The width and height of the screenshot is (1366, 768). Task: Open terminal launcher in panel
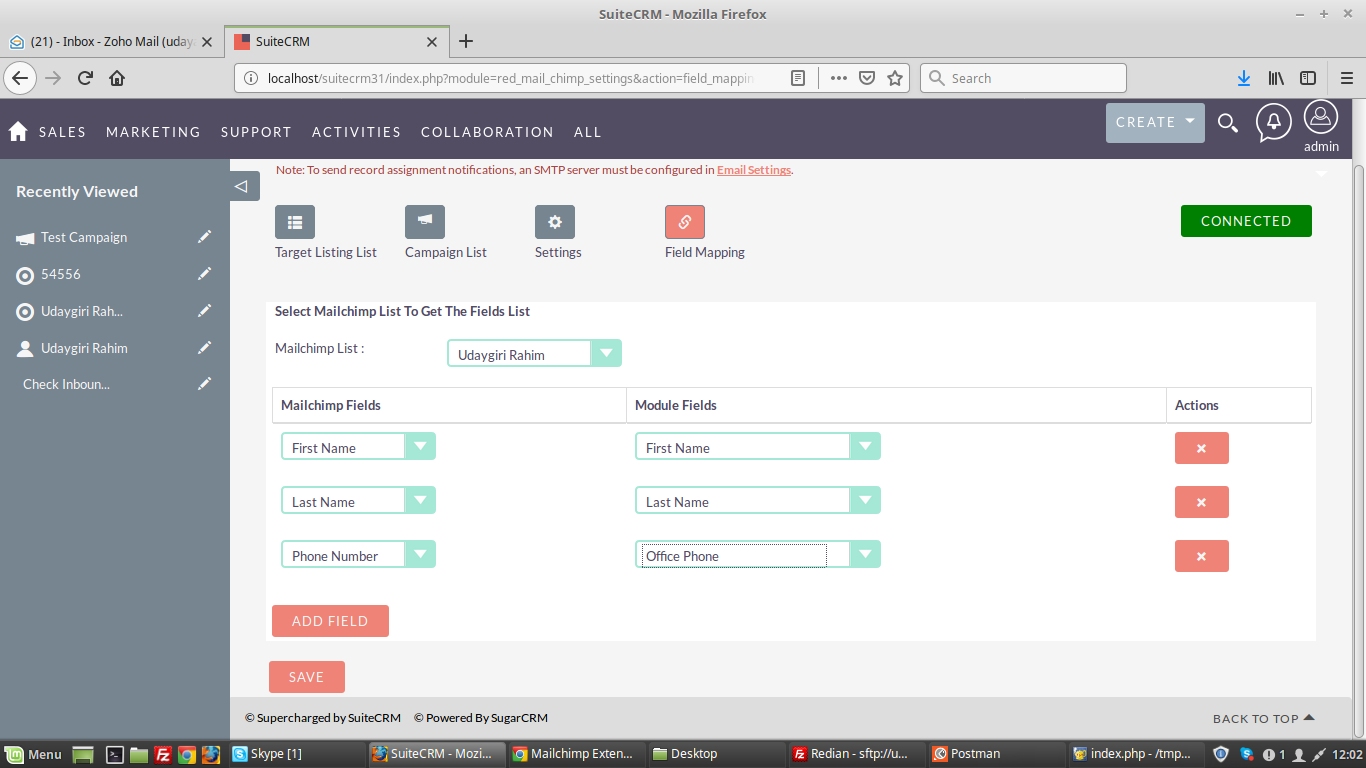(x=115, y=754)
